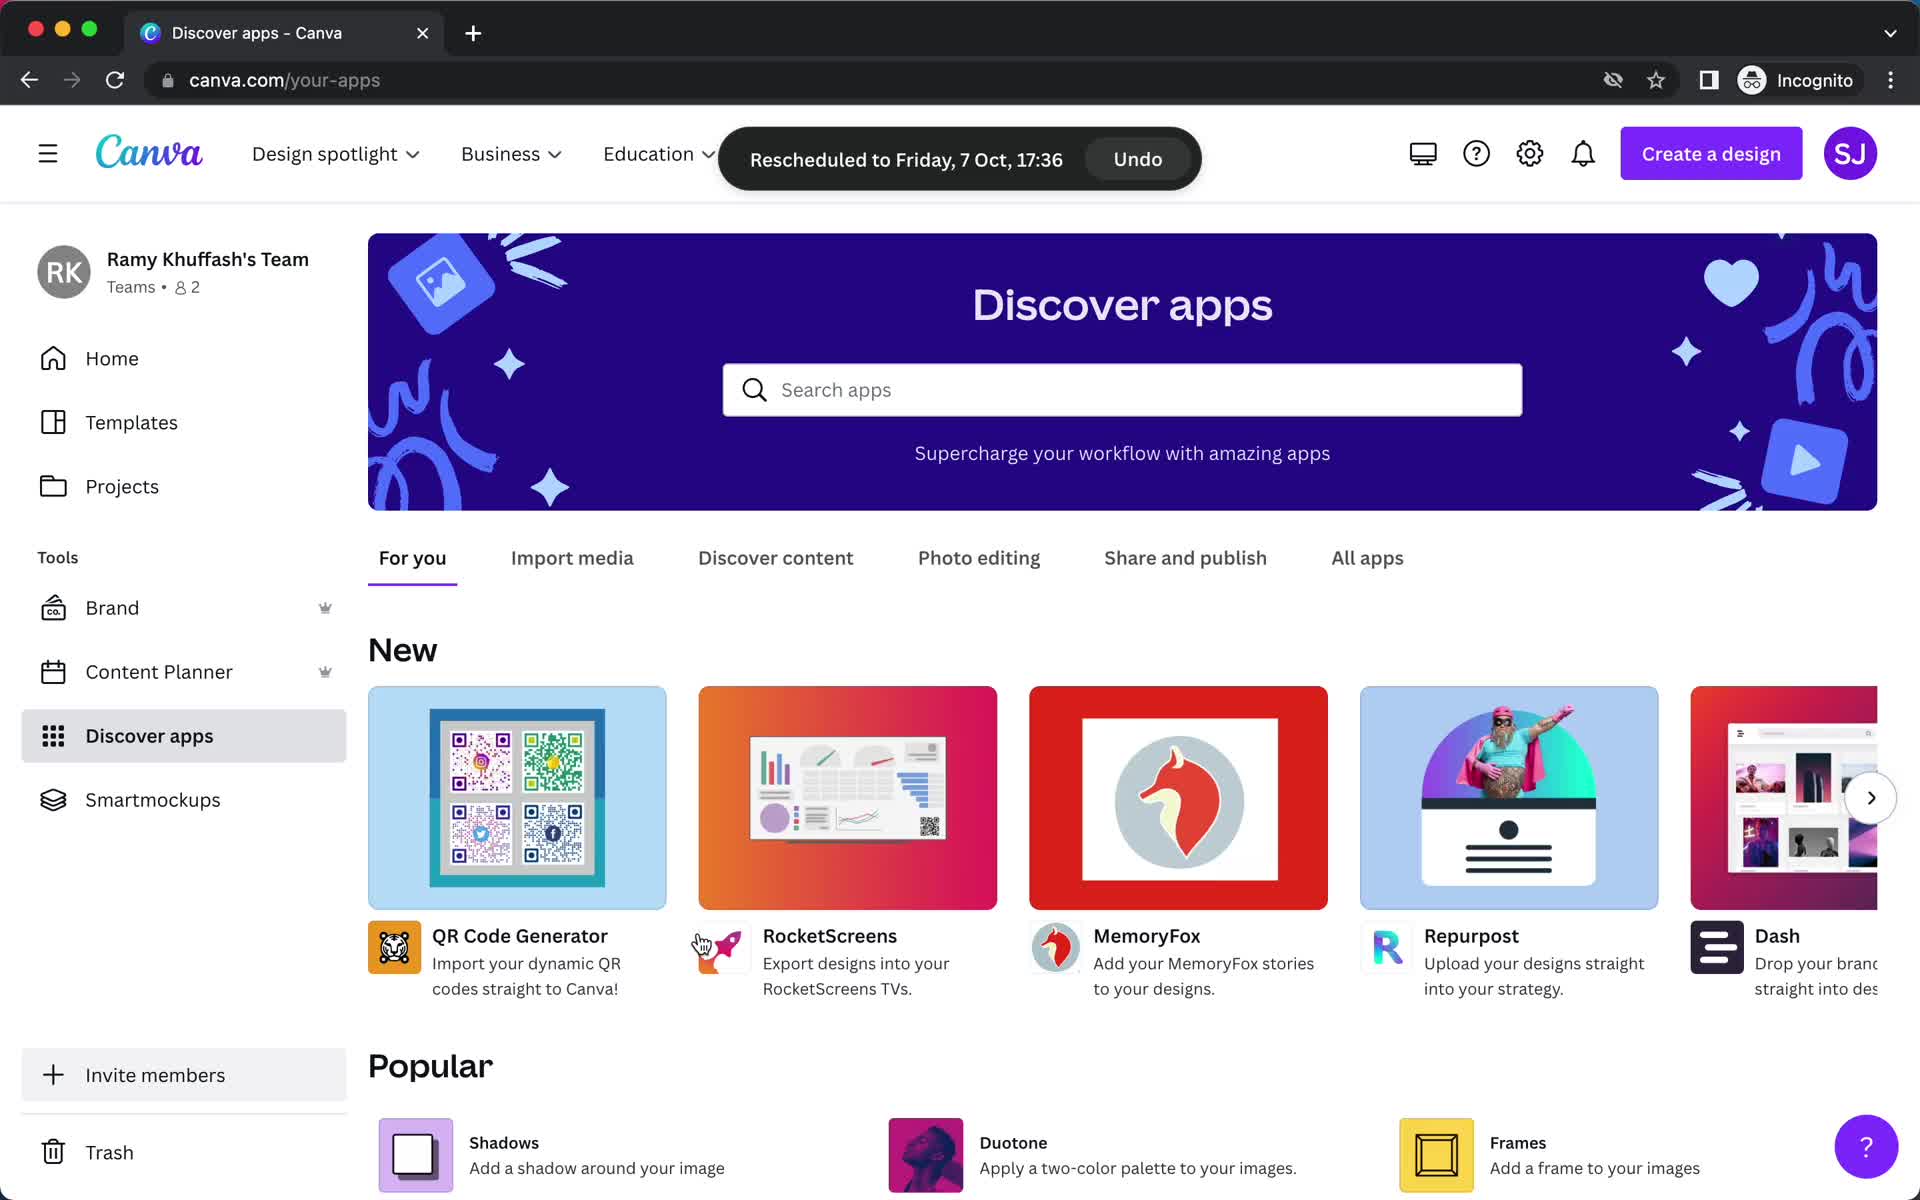The height and width of the screenshot is (1200, 1920).
Task: Open Discover apps in sidebar
Action: 184,736
